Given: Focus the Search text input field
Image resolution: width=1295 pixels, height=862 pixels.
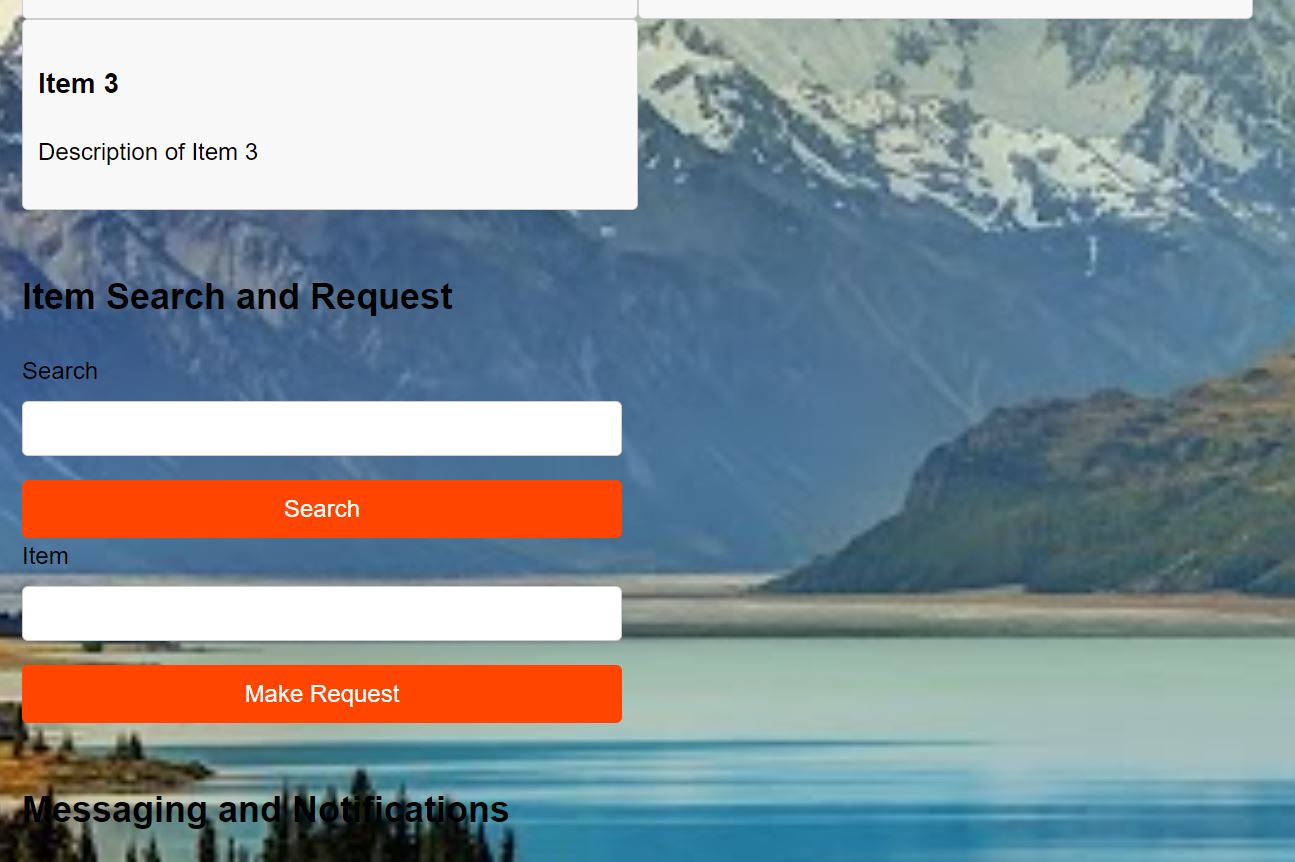Looking at the screenshot, I should point(322,428).
